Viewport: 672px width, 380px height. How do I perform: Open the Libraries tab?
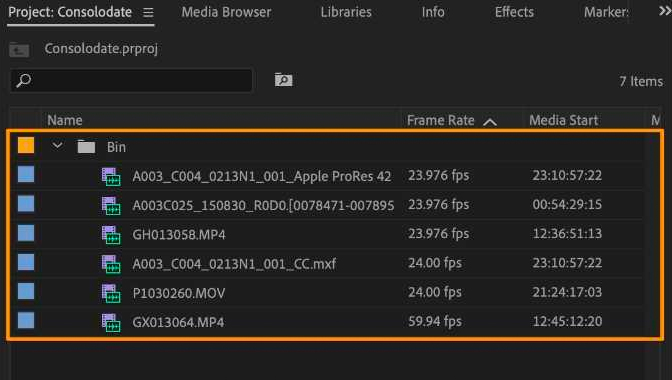(346, 12)
